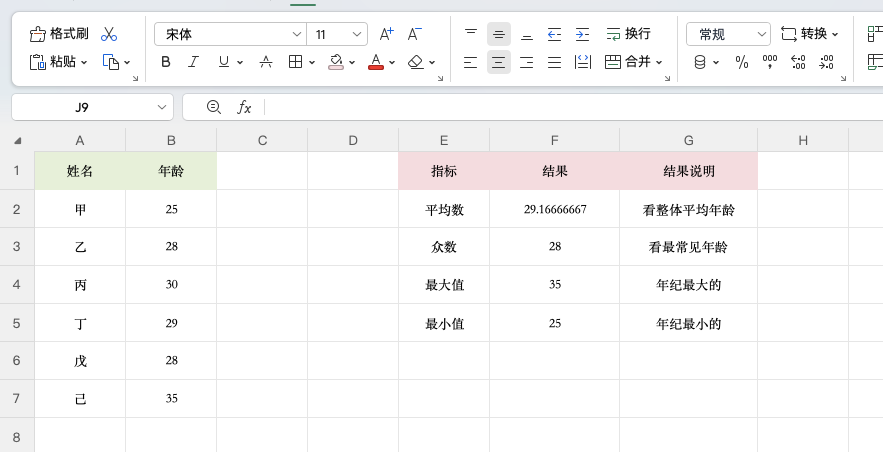Click the Clear eraser icon
The height and width of the screenshot is (452, 883).
(x=416, y=62)
